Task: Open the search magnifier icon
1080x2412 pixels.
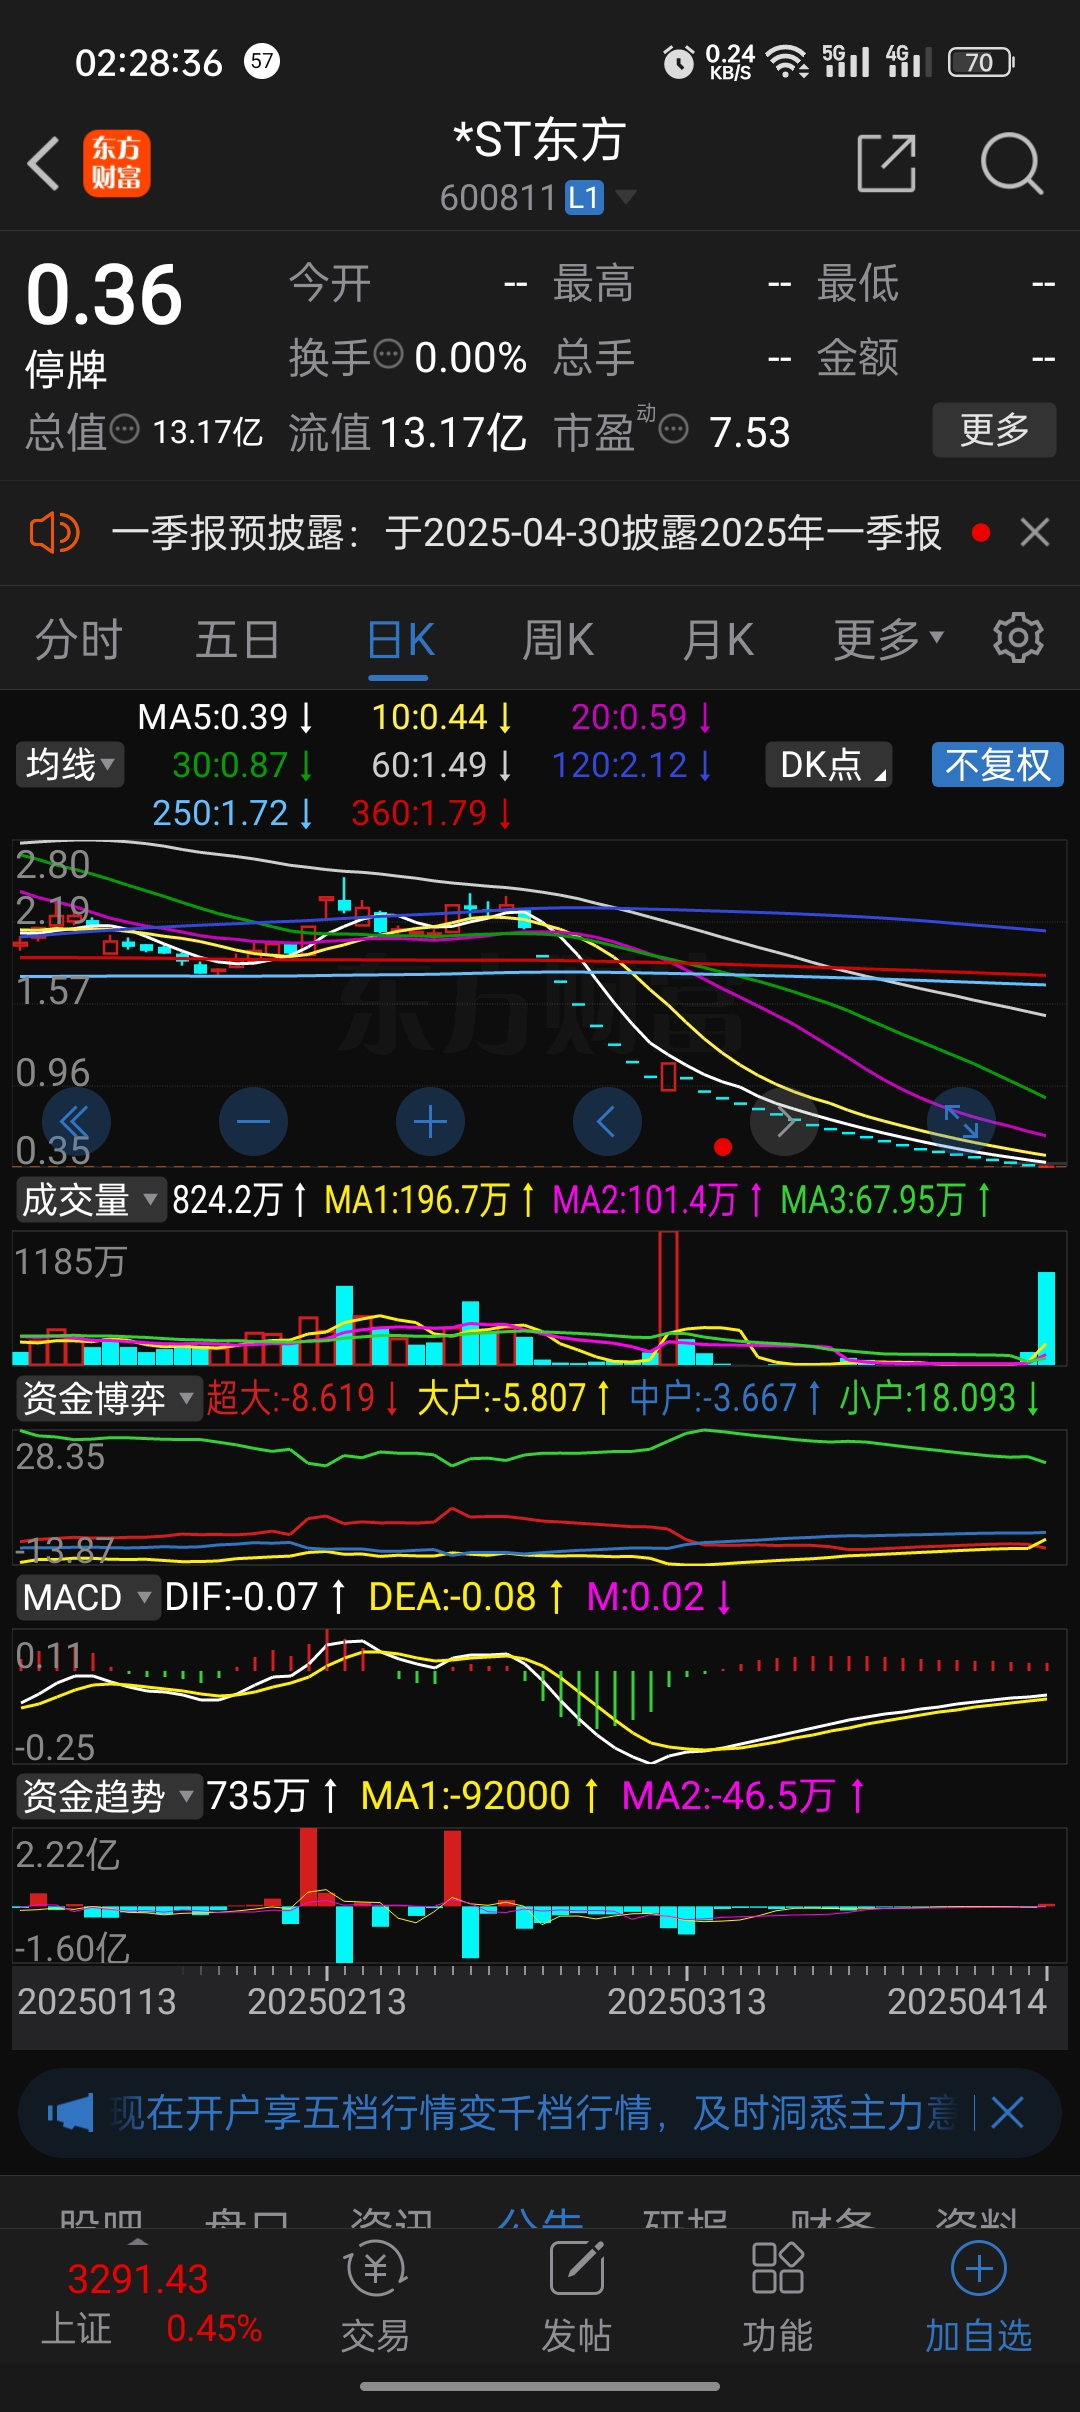Action: point(1011,163)
